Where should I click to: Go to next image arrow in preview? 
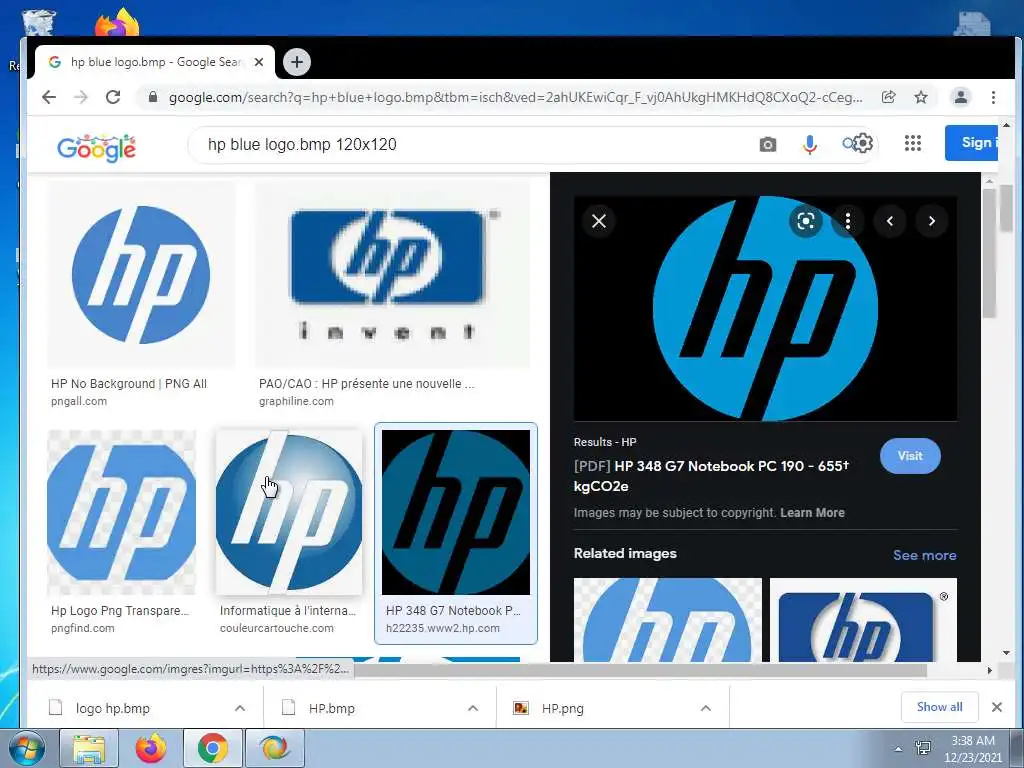point(932,221)
